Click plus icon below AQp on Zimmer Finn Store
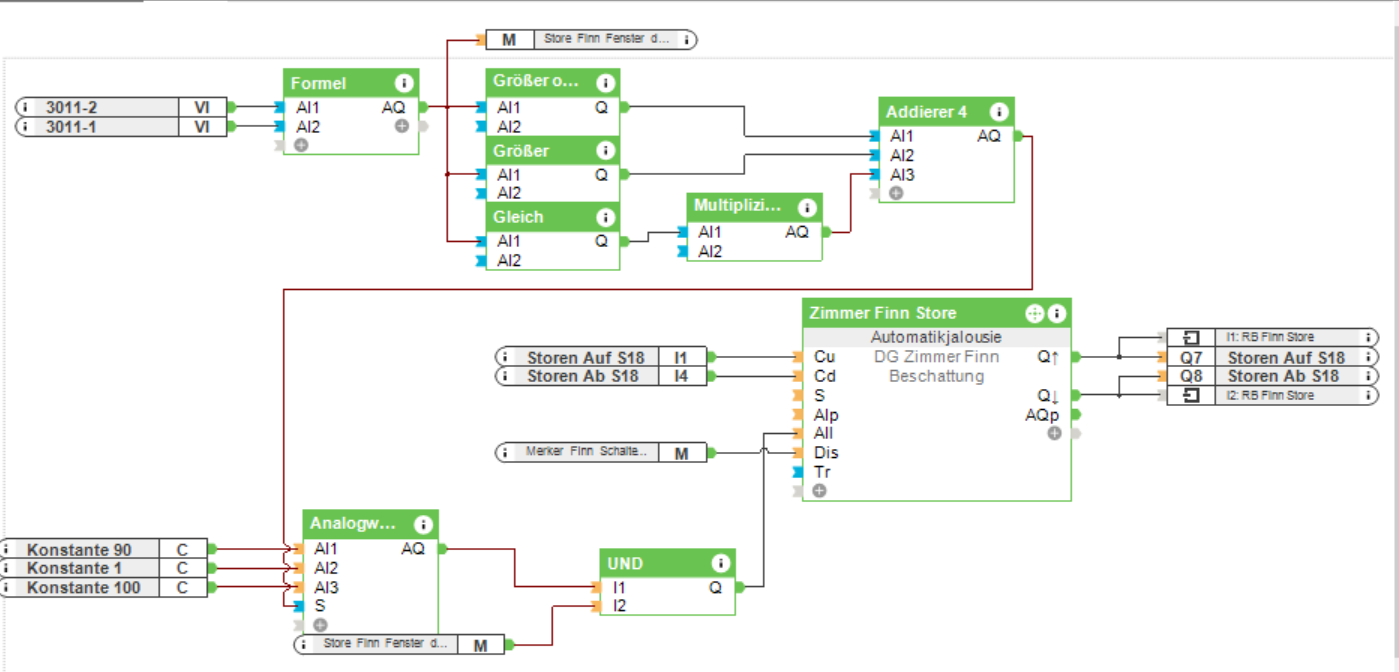The image size is (1399, 672). (1054, 433)
